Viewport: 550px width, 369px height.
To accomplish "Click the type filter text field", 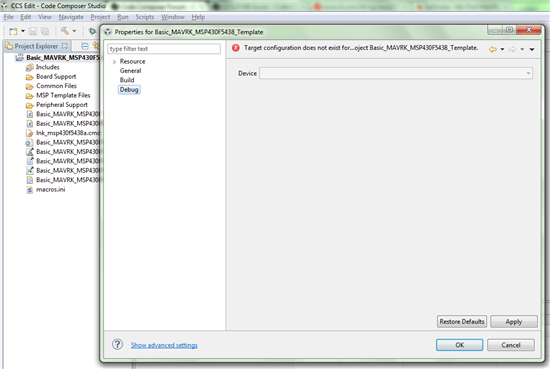I will (x=164, y=49).
